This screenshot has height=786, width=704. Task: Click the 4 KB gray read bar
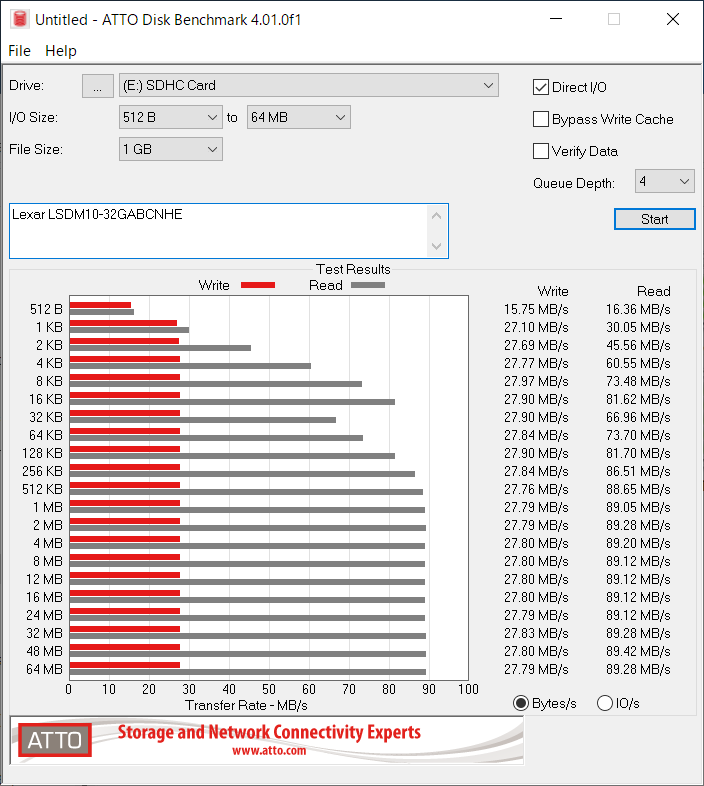click(x=191, y=366)
